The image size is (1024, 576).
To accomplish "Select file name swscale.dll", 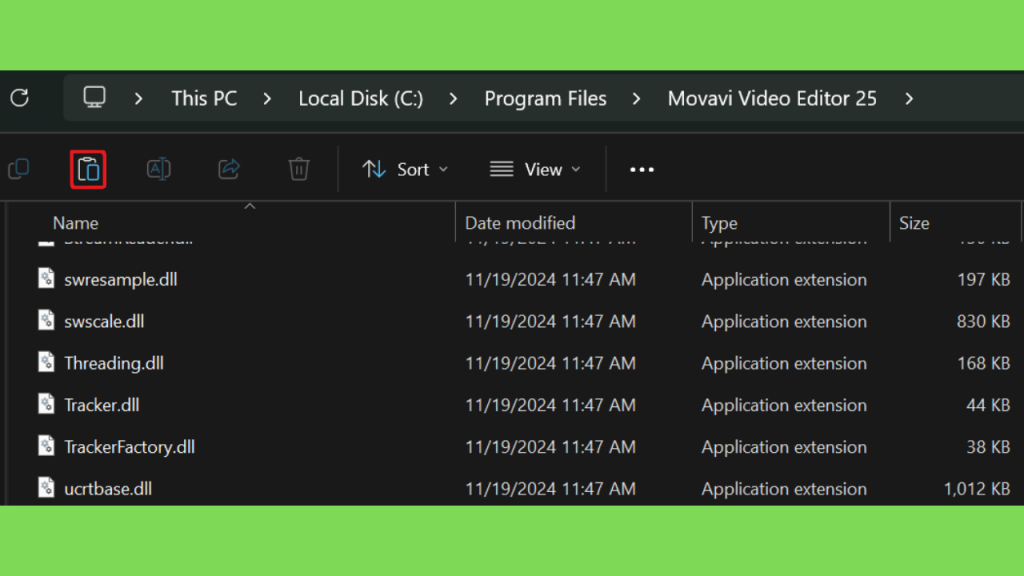I will tap(104, 321).
